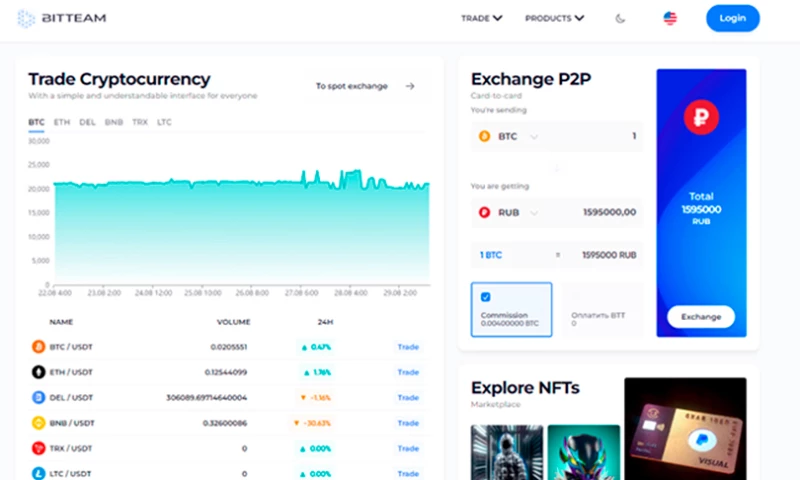Click Trade link for BTC / USDT
The image size is (800, 480).
coord(408,347)
